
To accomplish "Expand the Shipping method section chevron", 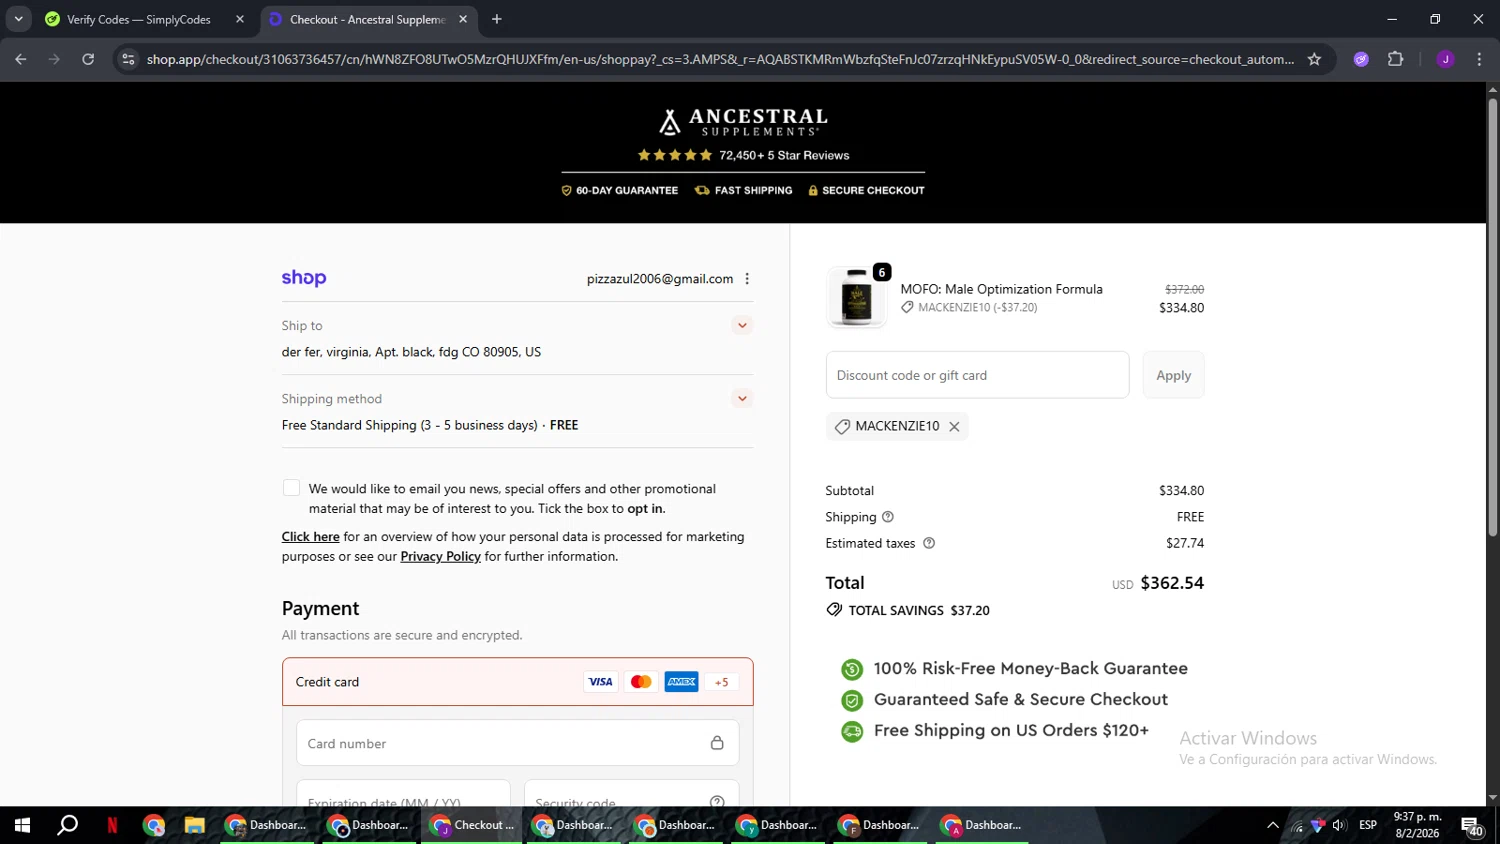I will 742,398.
